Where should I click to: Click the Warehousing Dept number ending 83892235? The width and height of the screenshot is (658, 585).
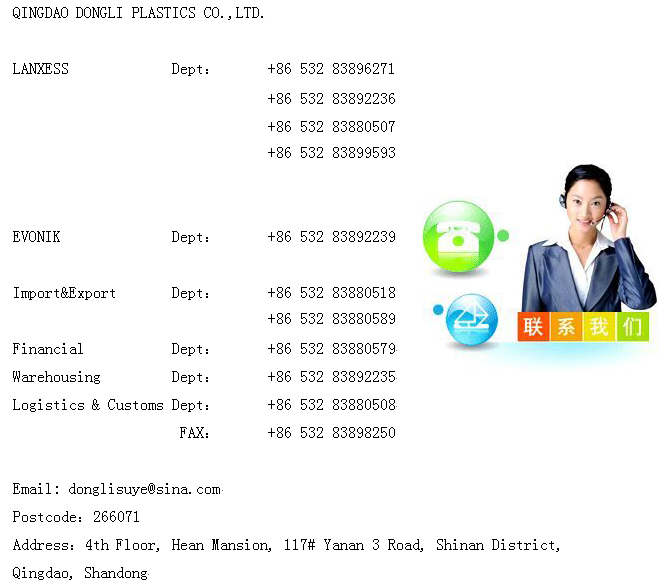coord(331,377)
